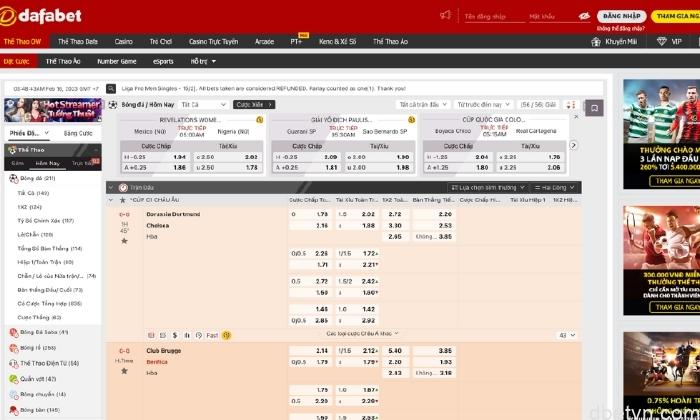Switch to the eSports sub-tab
Viewport: 700px width, 420px height.
163,61
